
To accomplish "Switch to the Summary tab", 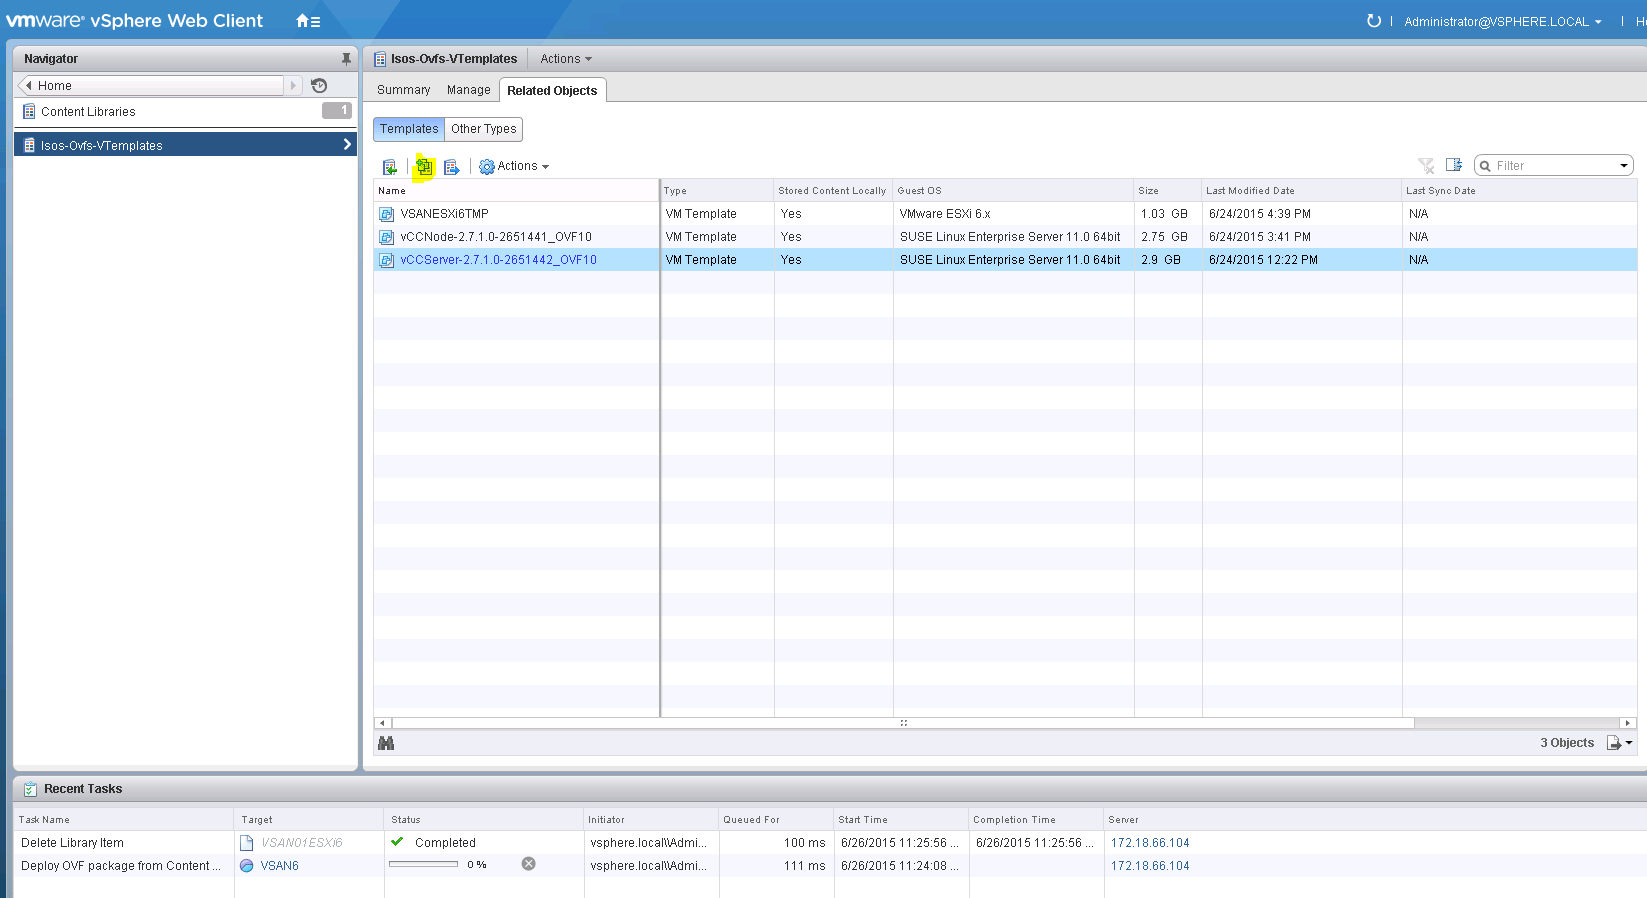I will click(x=404, y=90).
